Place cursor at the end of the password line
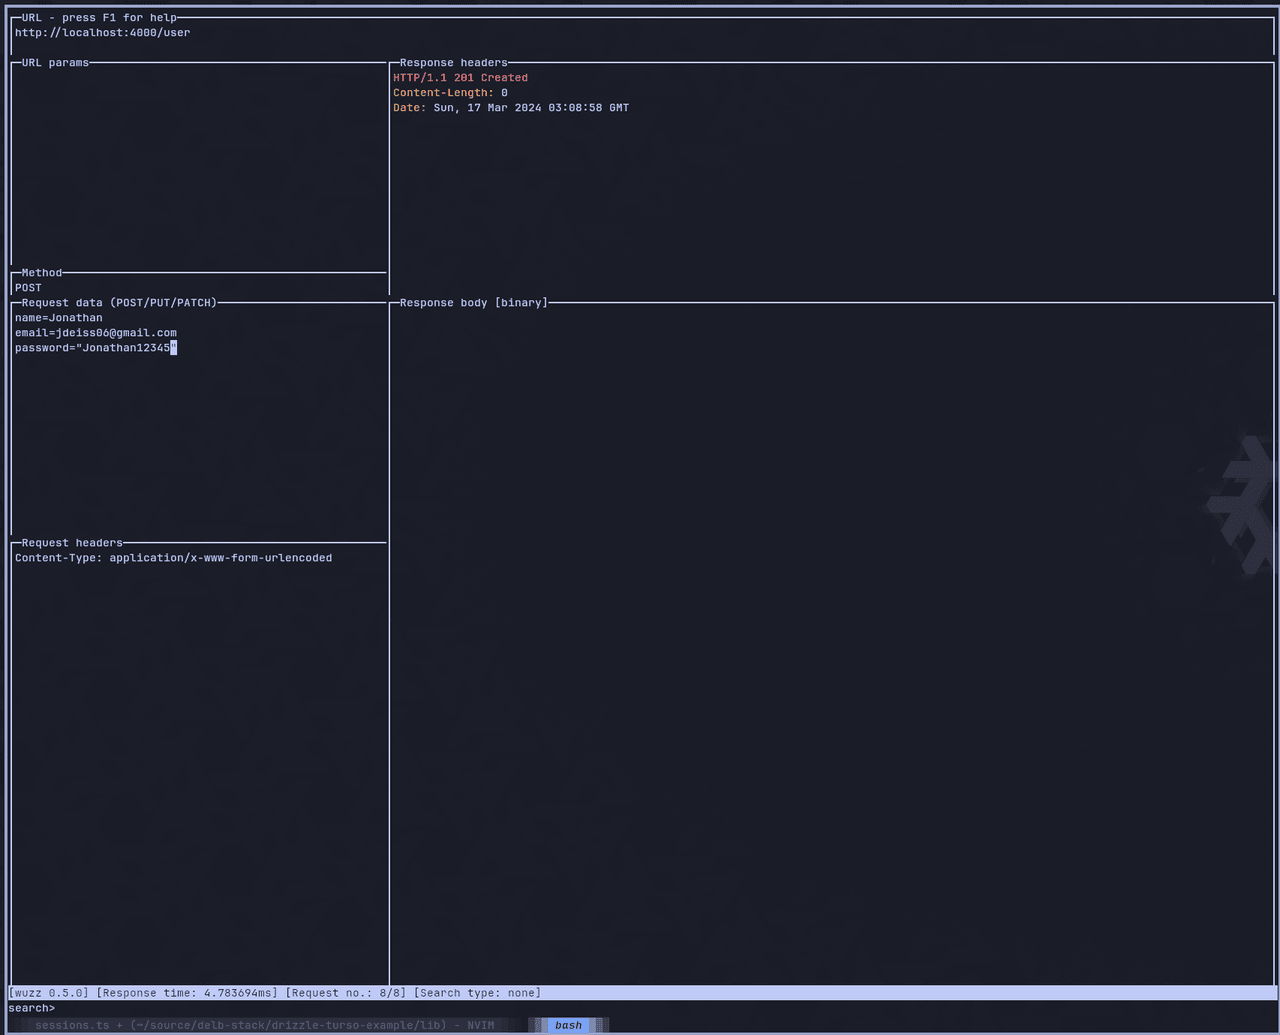The width and height of the screenshot is (1280, 1035). (173, 348)
